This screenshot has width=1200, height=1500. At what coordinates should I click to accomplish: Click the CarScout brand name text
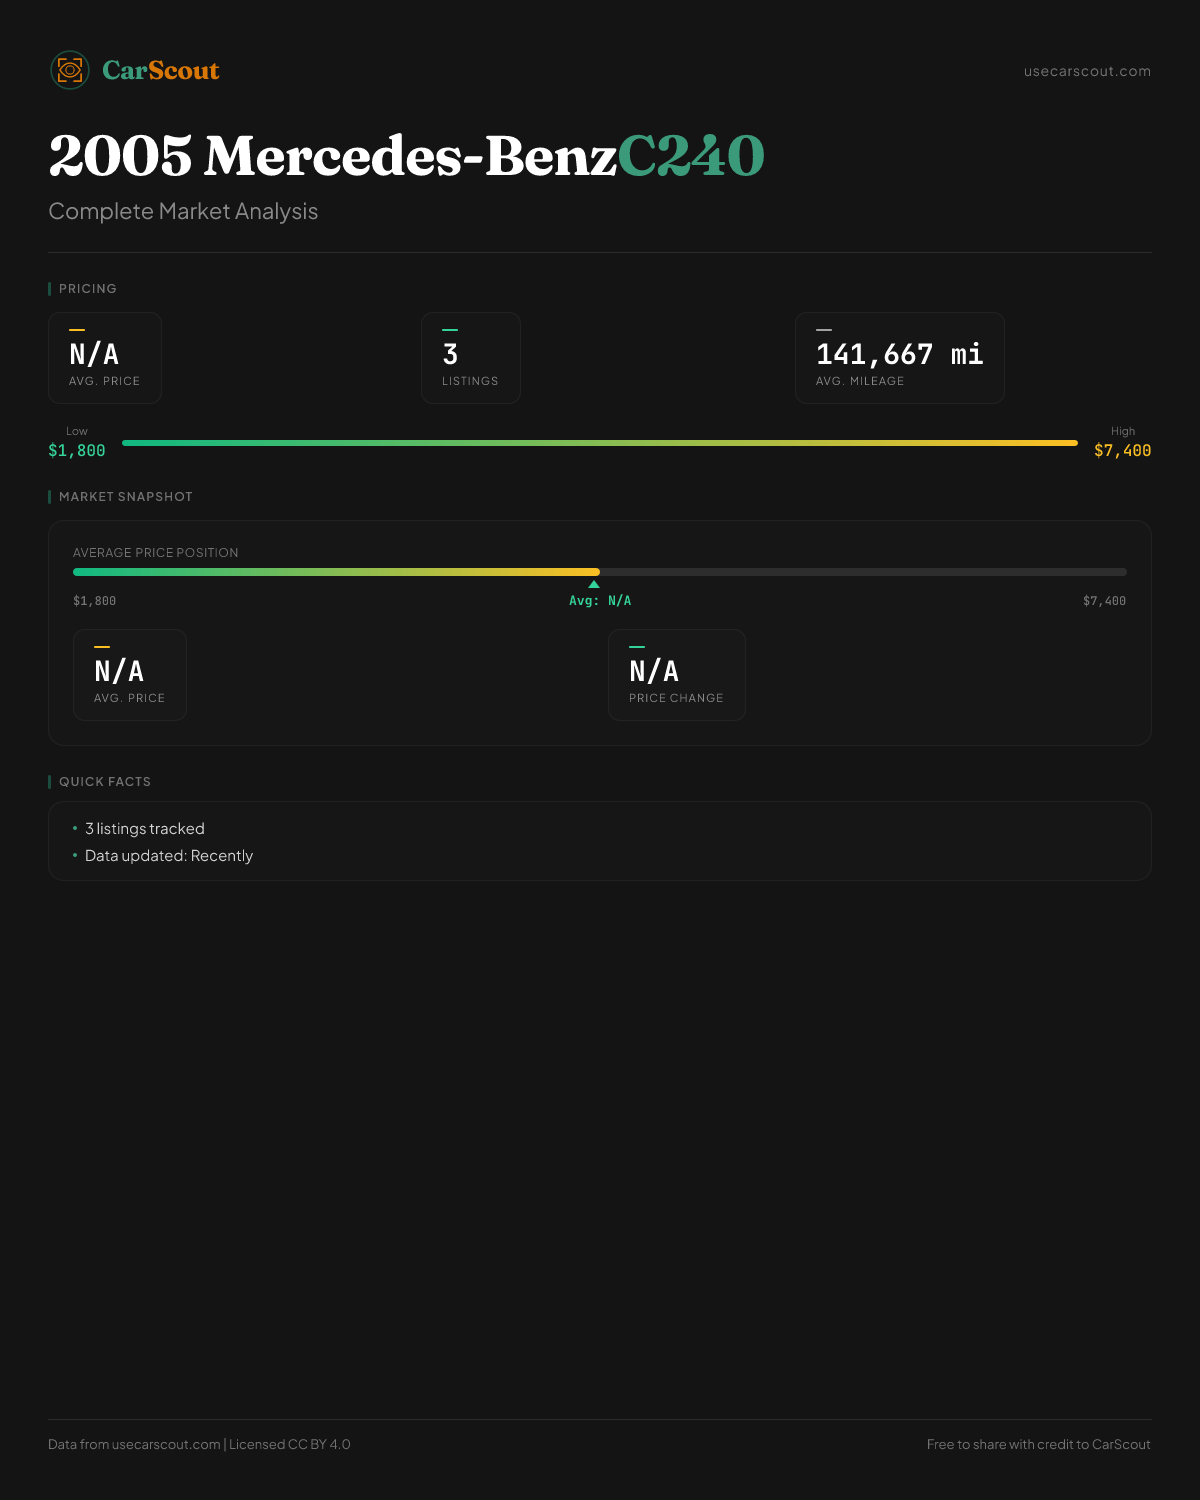161,70
